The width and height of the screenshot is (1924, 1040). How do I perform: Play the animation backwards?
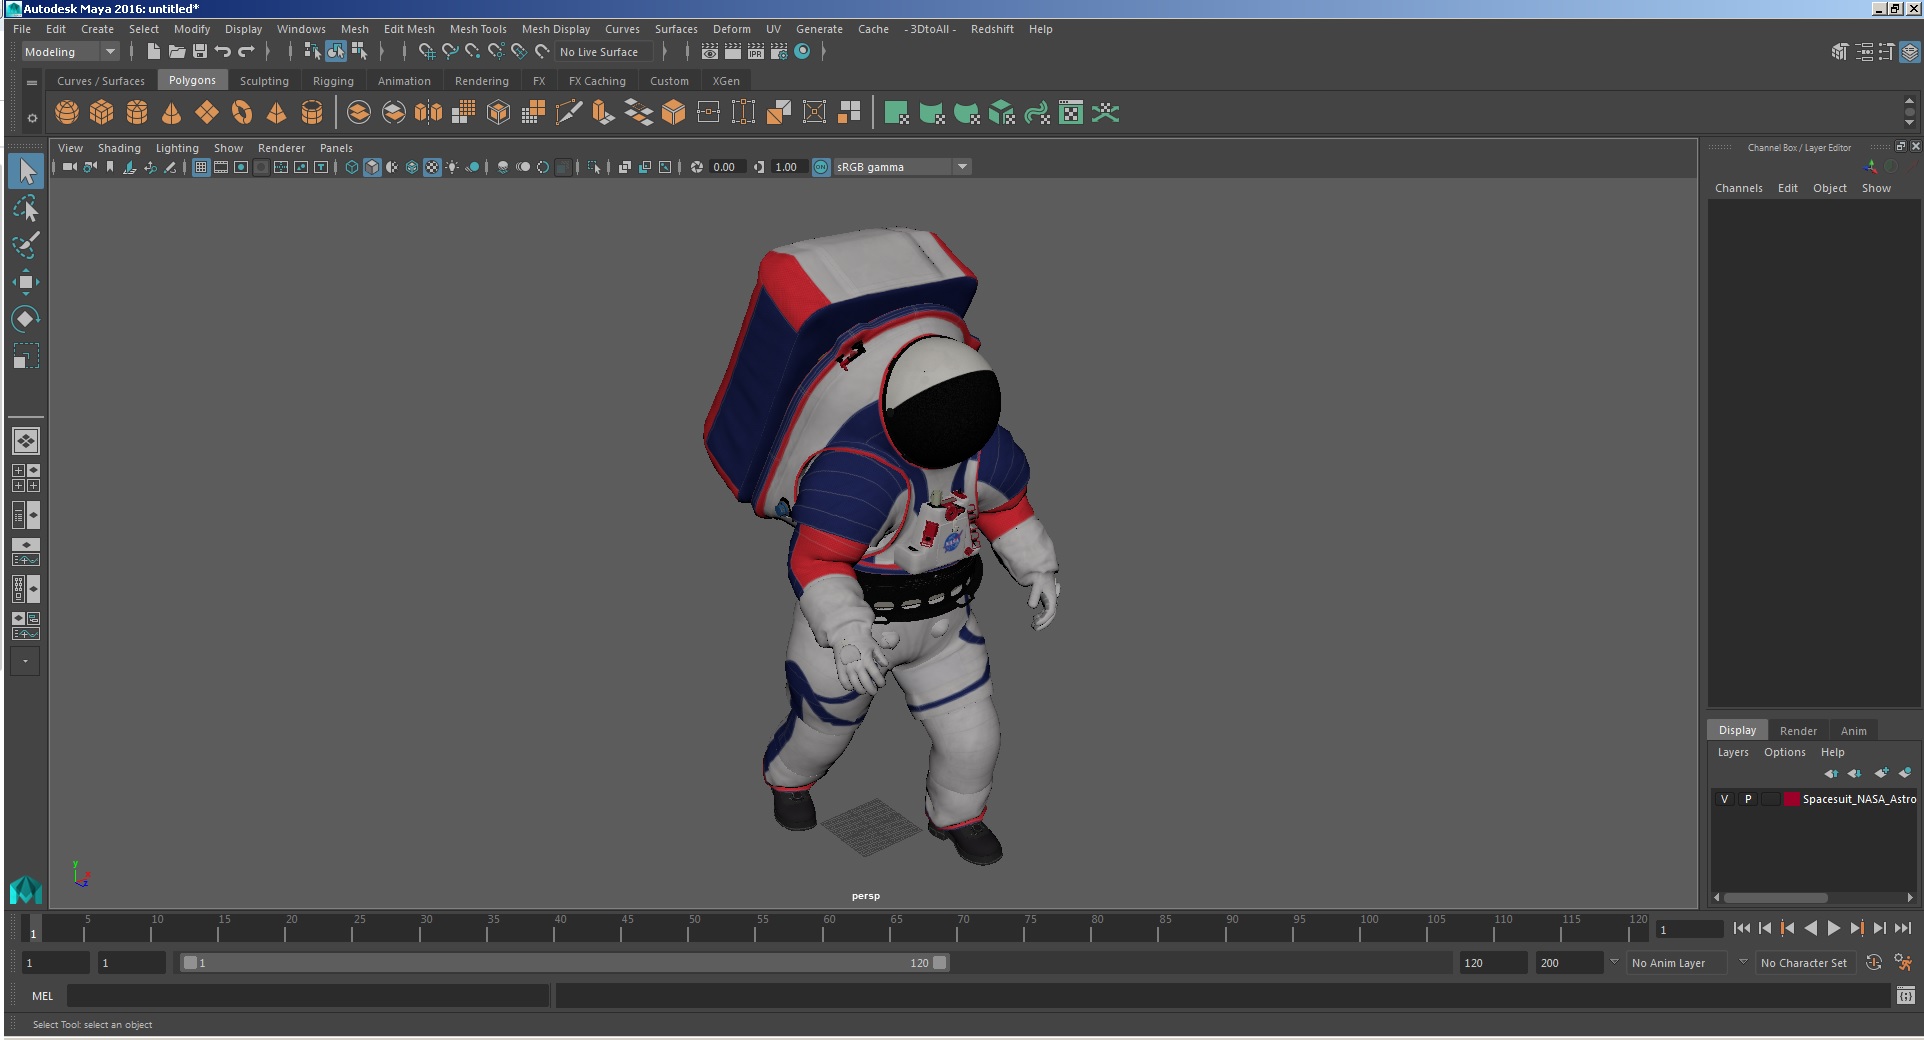tap(1810, 928)
